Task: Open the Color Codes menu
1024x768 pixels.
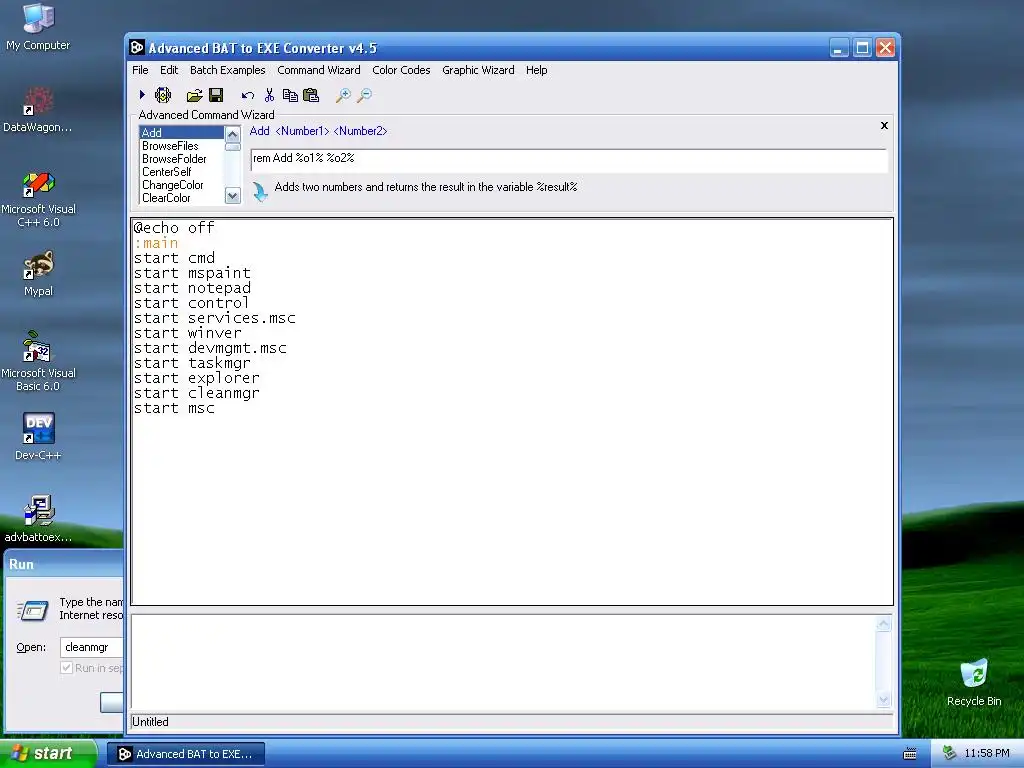Action: coord(401,70)
